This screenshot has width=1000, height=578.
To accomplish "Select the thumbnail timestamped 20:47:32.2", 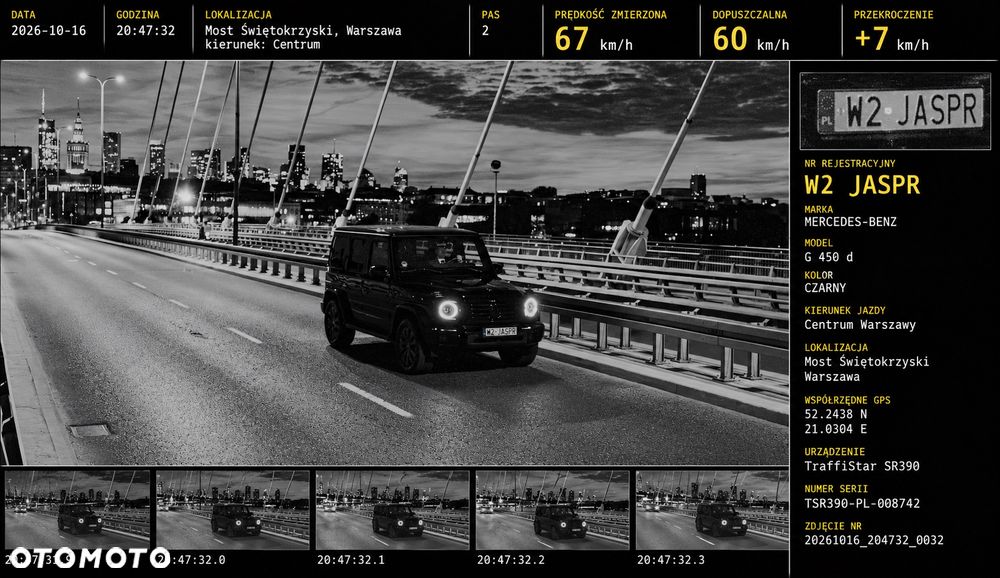I will point(552,510).
